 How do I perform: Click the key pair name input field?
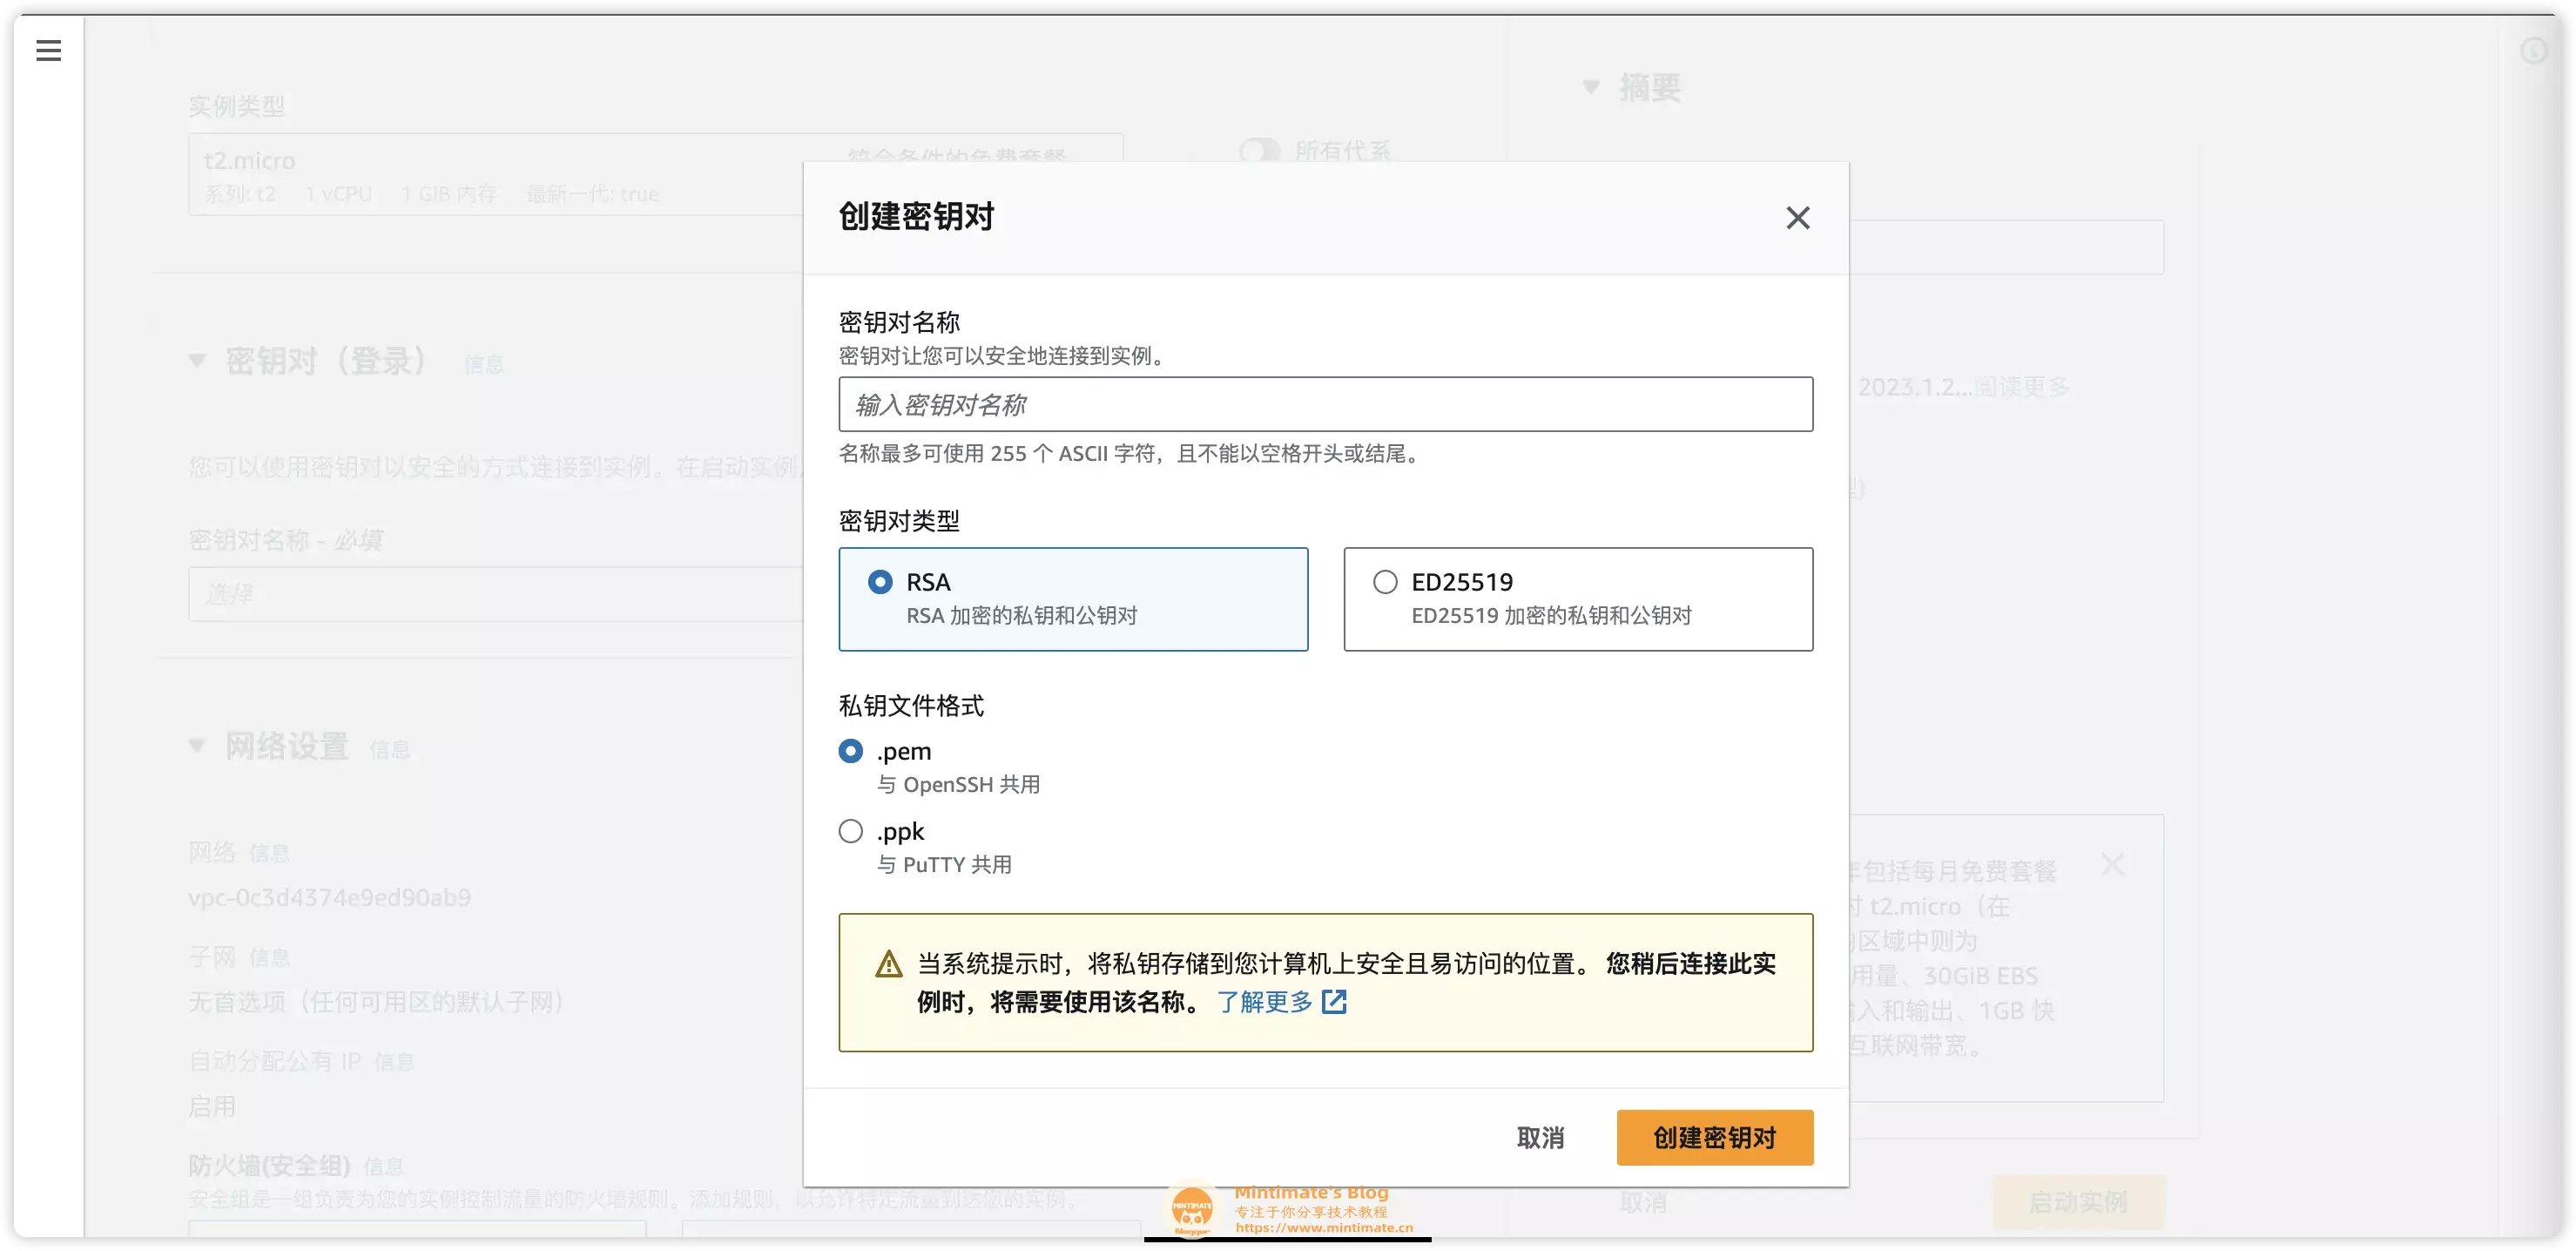[x=1325, y=404]
